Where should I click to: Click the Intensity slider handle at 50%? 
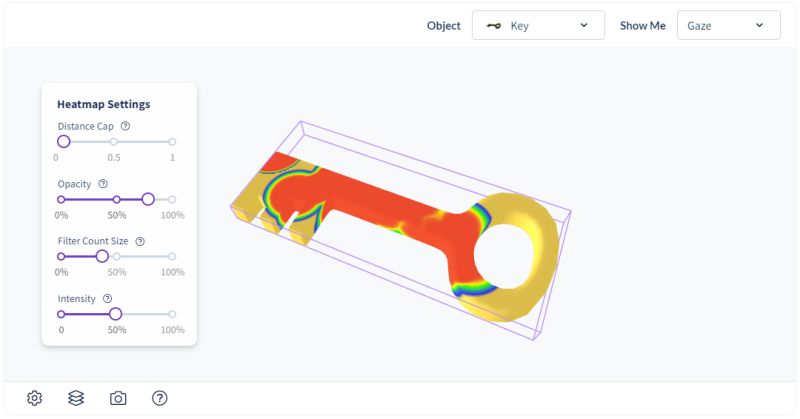116,314
